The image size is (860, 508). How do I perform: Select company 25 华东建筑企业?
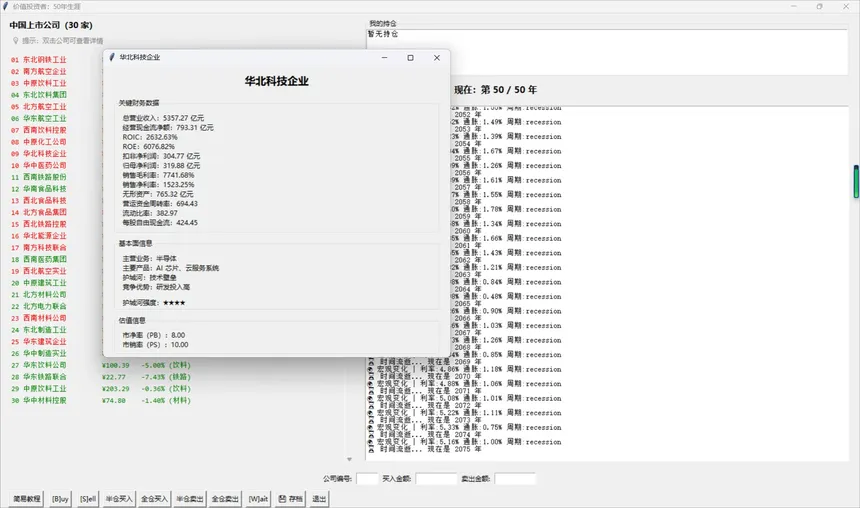point(39,342)
